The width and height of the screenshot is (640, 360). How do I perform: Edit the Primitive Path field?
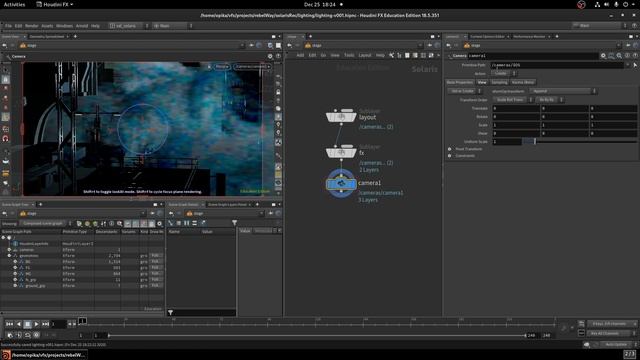tap(558, 65)
